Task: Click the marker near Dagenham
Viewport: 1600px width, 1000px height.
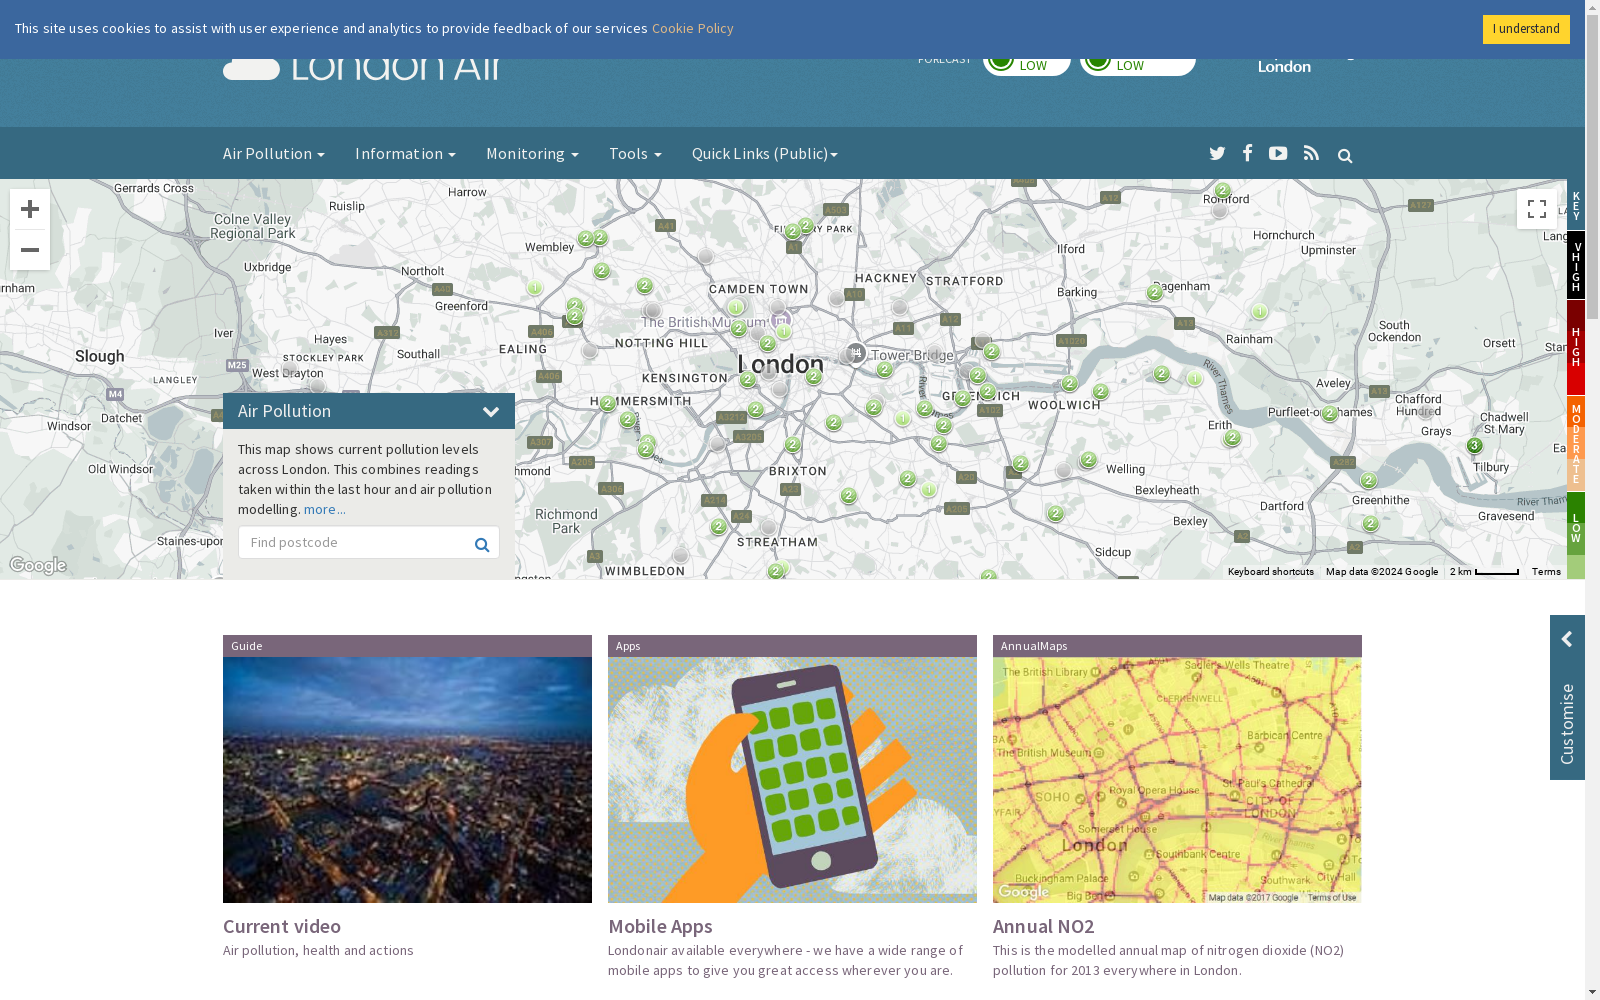Action: (x=1155, y=292)
